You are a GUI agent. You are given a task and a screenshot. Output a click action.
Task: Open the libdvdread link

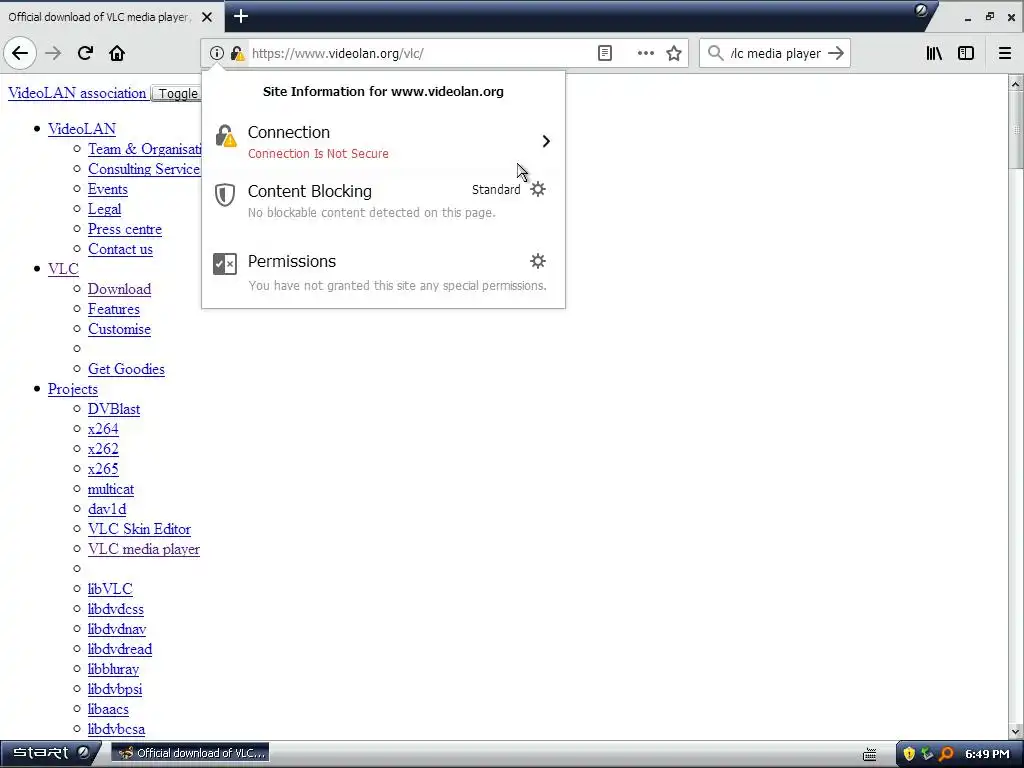coord(120,649)
